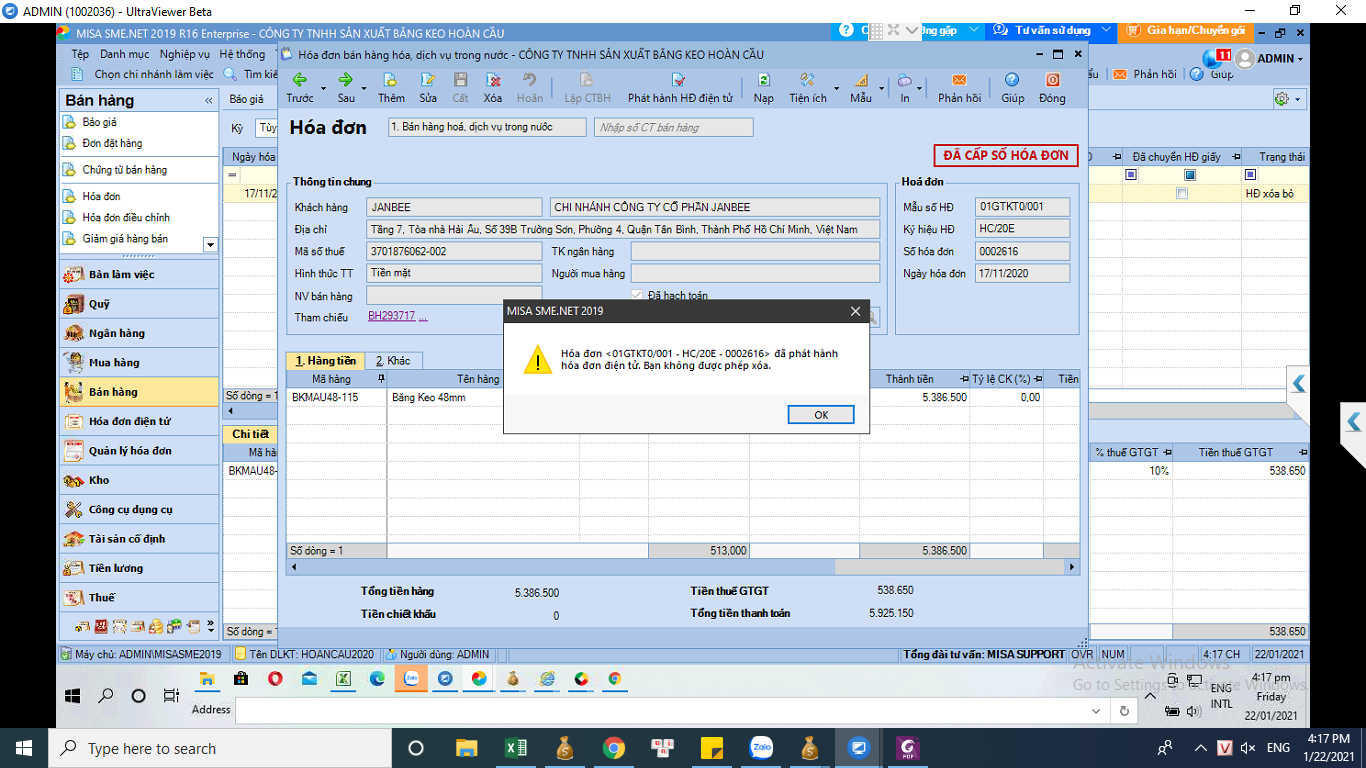This screenshot has height=768, width=1366.
Task: Open dropdown arrow next to Mẫu
Action: pos(881,88)
